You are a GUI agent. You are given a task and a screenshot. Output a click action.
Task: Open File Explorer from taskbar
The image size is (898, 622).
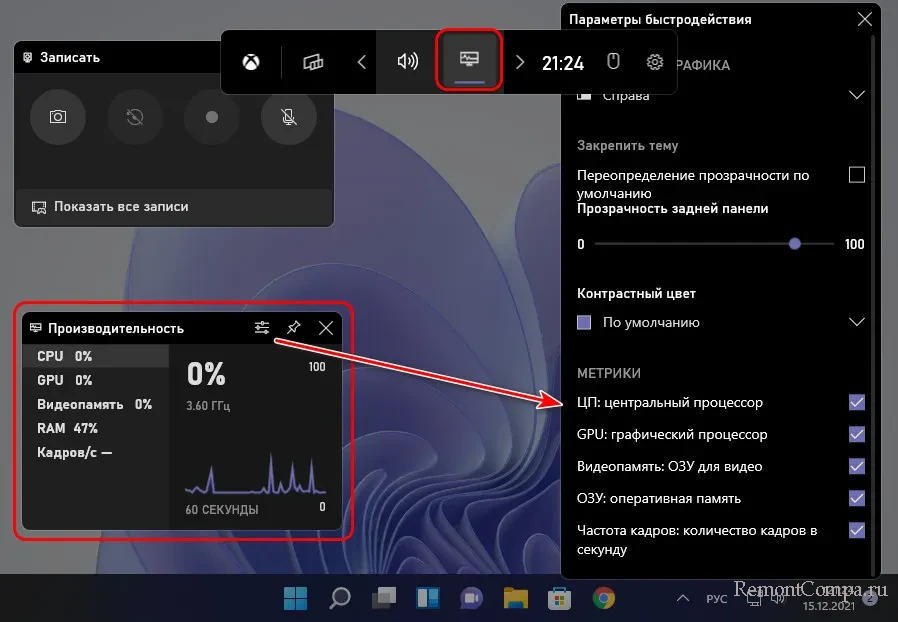(515, 599)
